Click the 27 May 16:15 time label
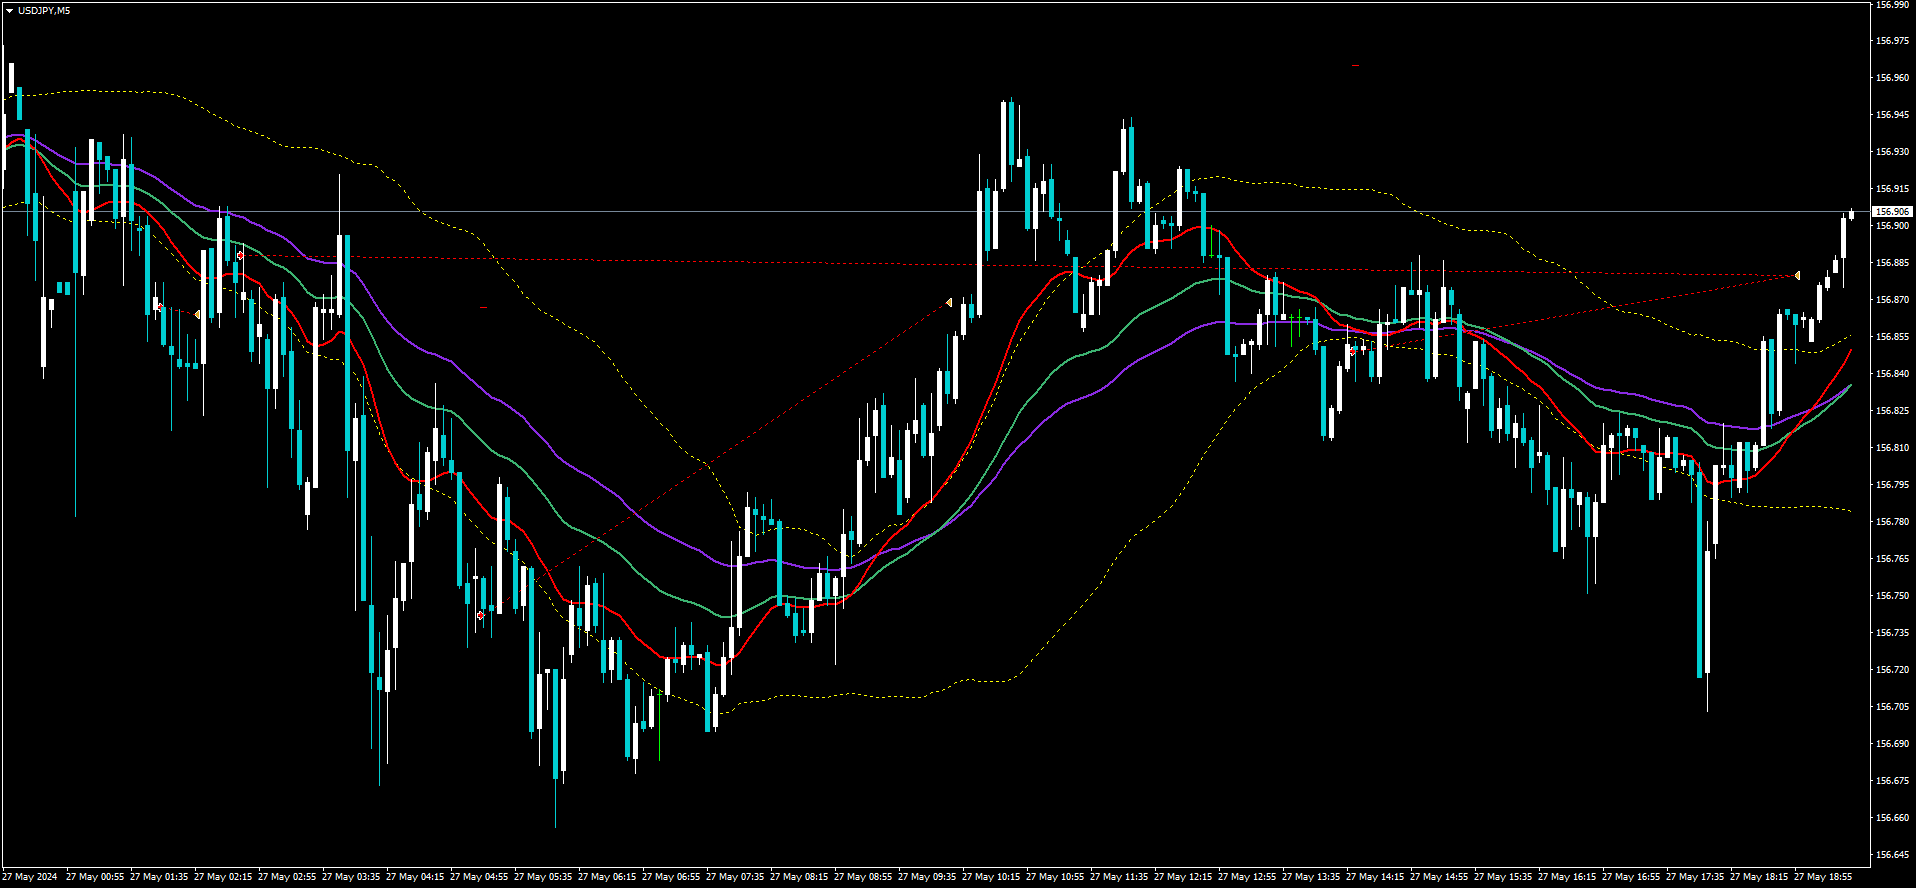Screen dimensions: 1916x888 point(1567,877)
